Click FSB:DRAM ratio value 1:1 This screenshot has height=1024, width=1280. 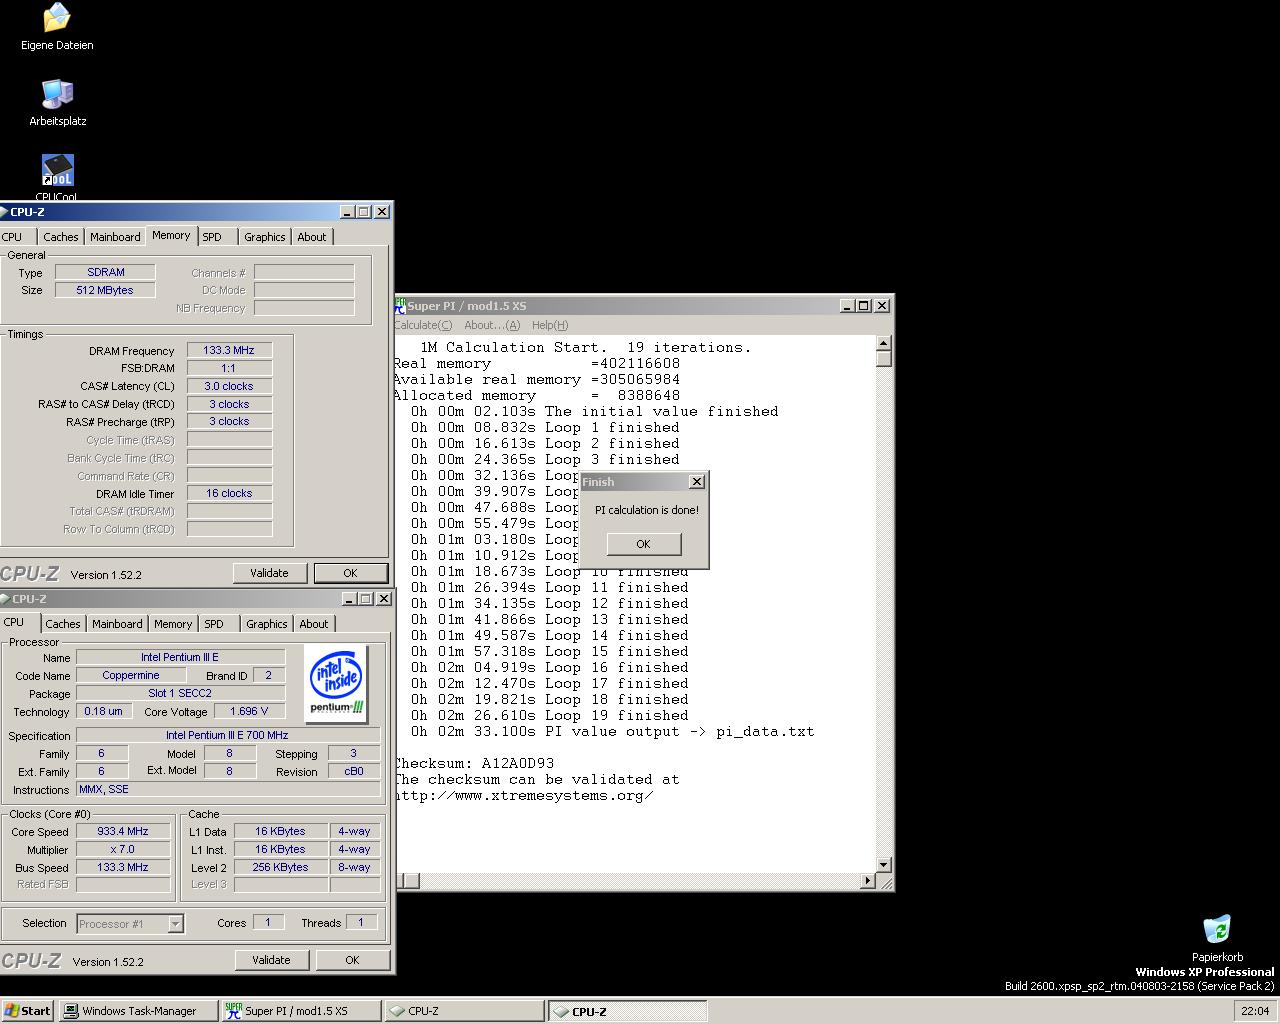(229, 368)
